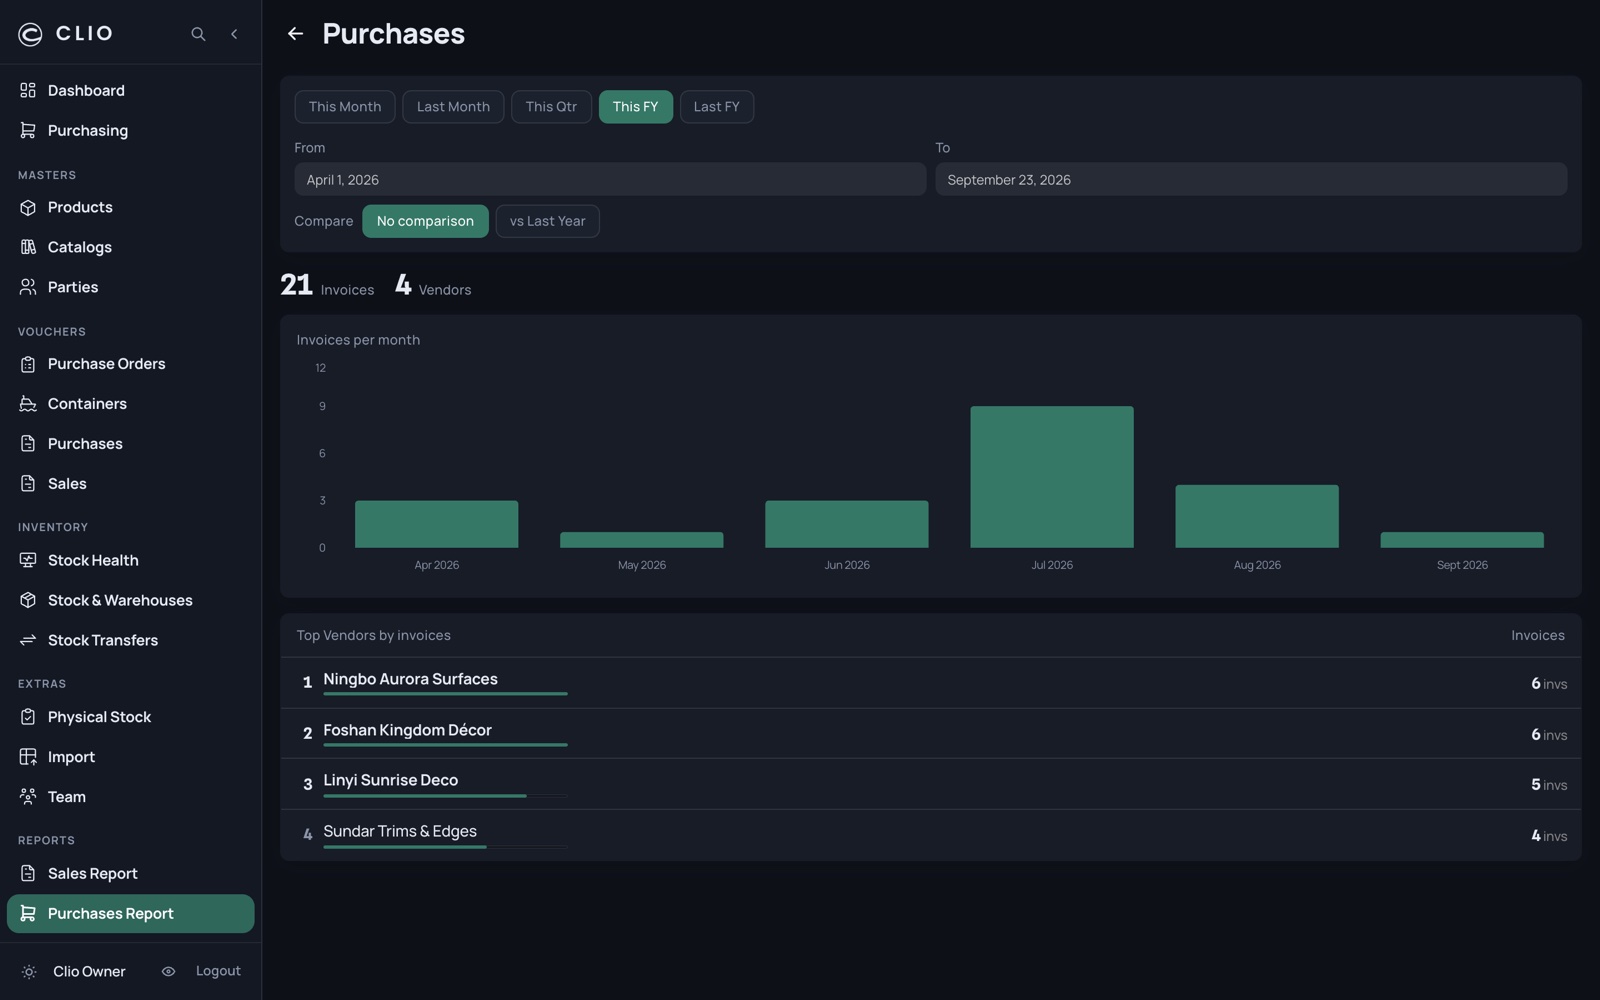Open the To date field
The width and height of the screenshot is (1600, 1000).
[x=1251, y=180]
